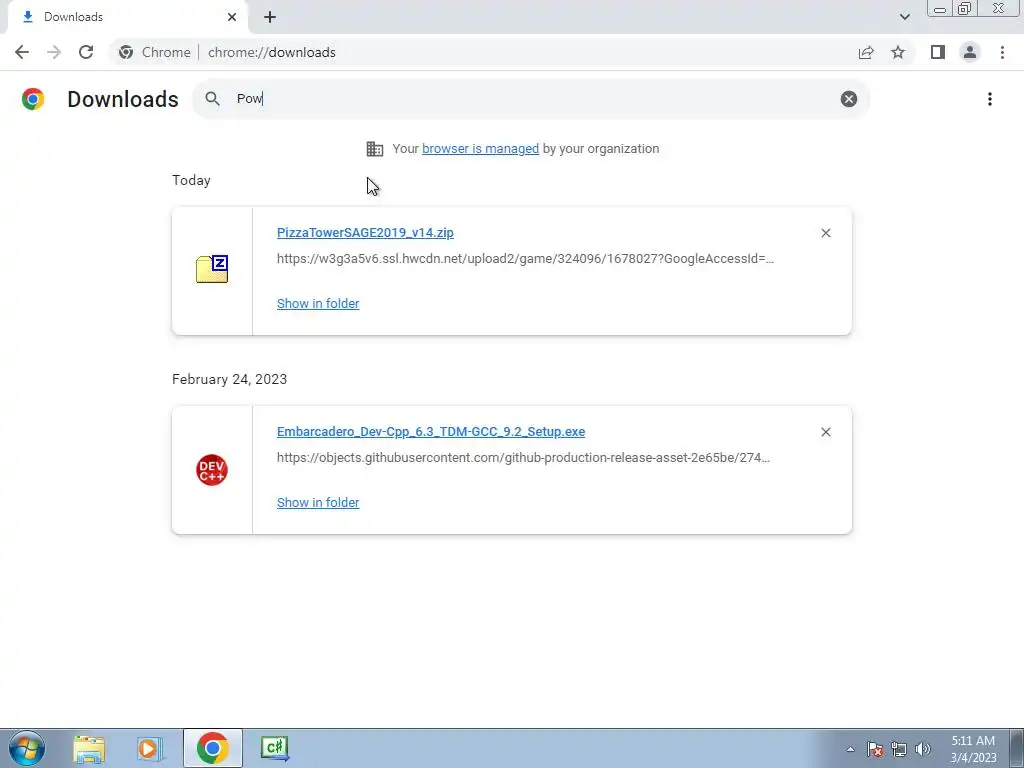Viewport: 1024px width, 768px height.
Task: Open PizzaTowerSAGE2019_v14.zip file link
Action: coord(365,232)
